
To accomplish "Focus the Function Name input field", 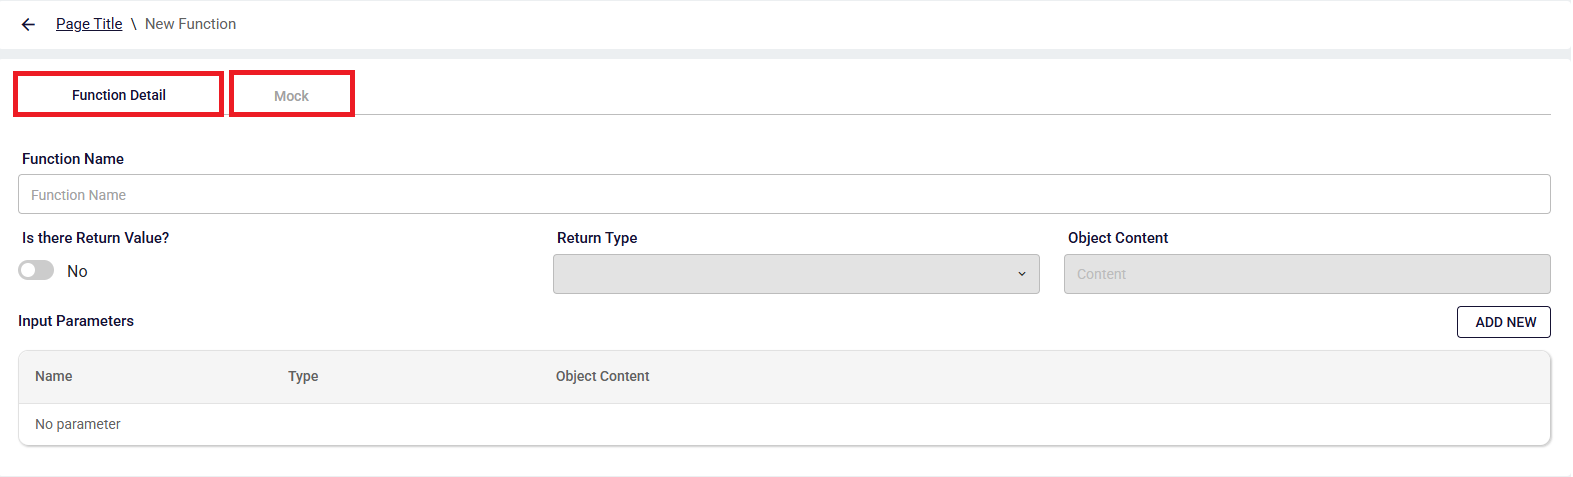I will 784,194.
